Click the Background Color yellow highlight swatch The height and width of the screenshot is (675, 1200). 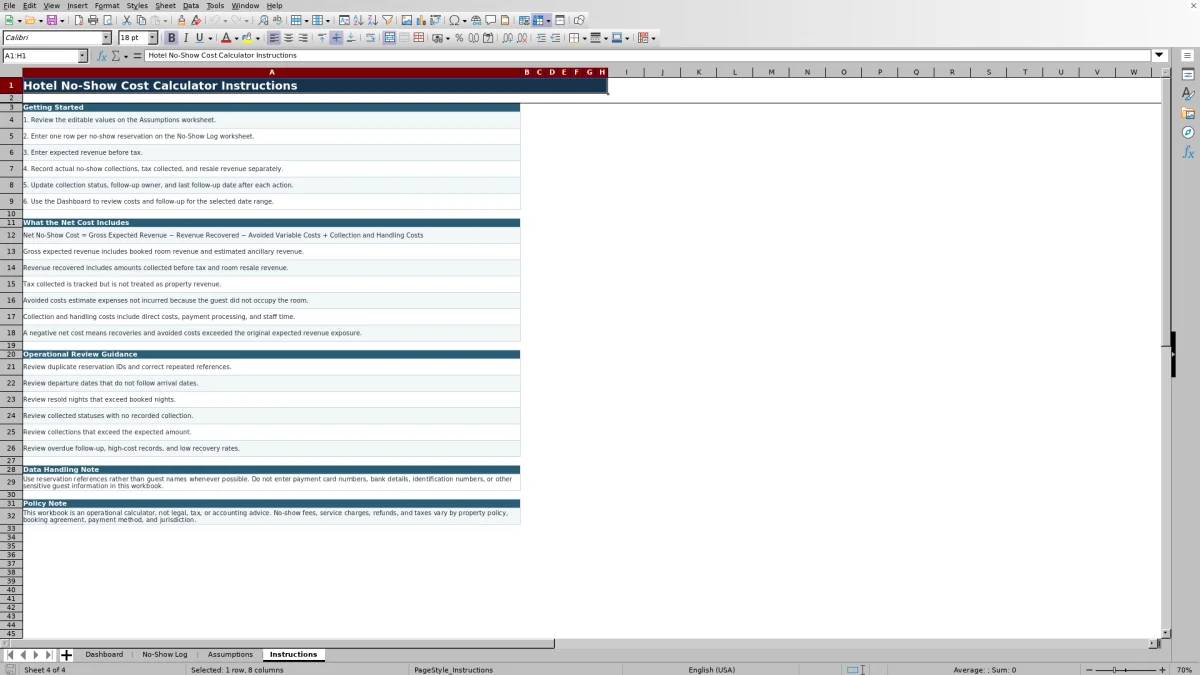tap(246, 38)
